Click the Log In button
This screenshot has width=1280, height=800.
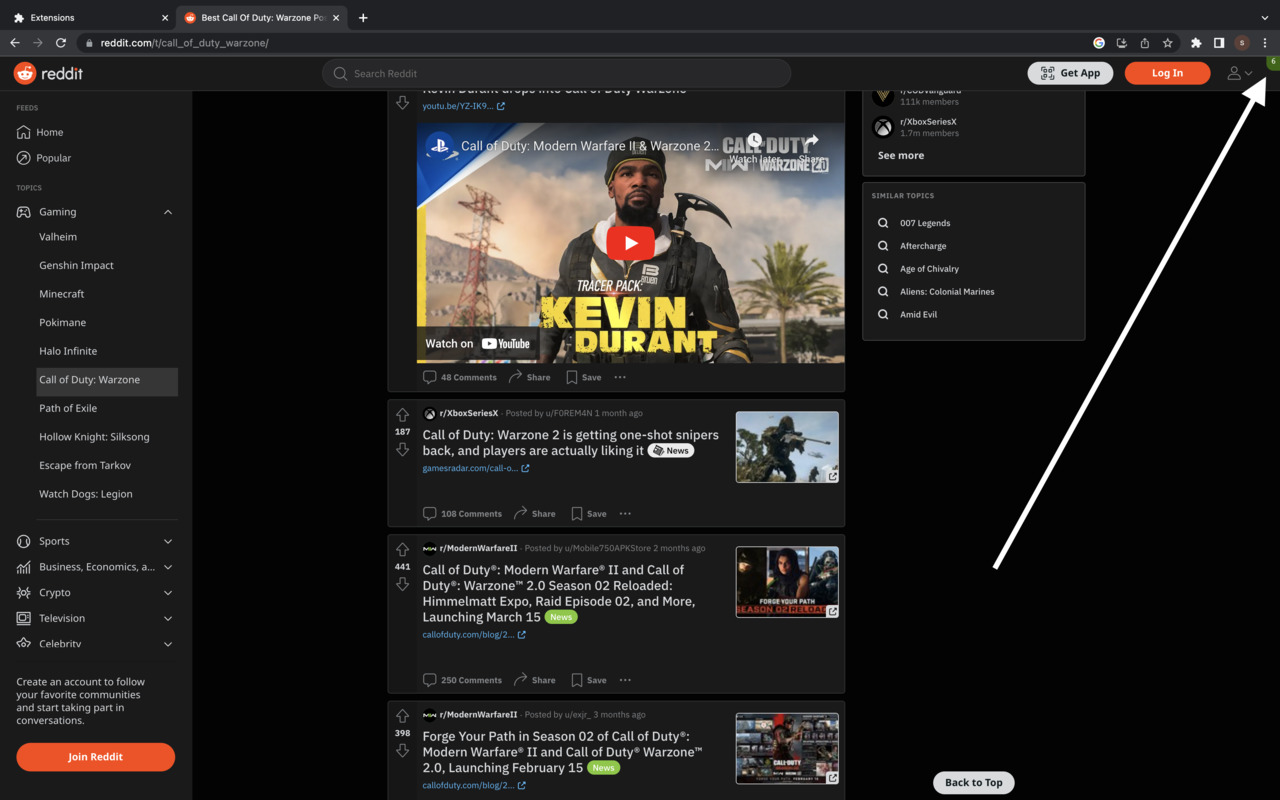pos(1166,73)
